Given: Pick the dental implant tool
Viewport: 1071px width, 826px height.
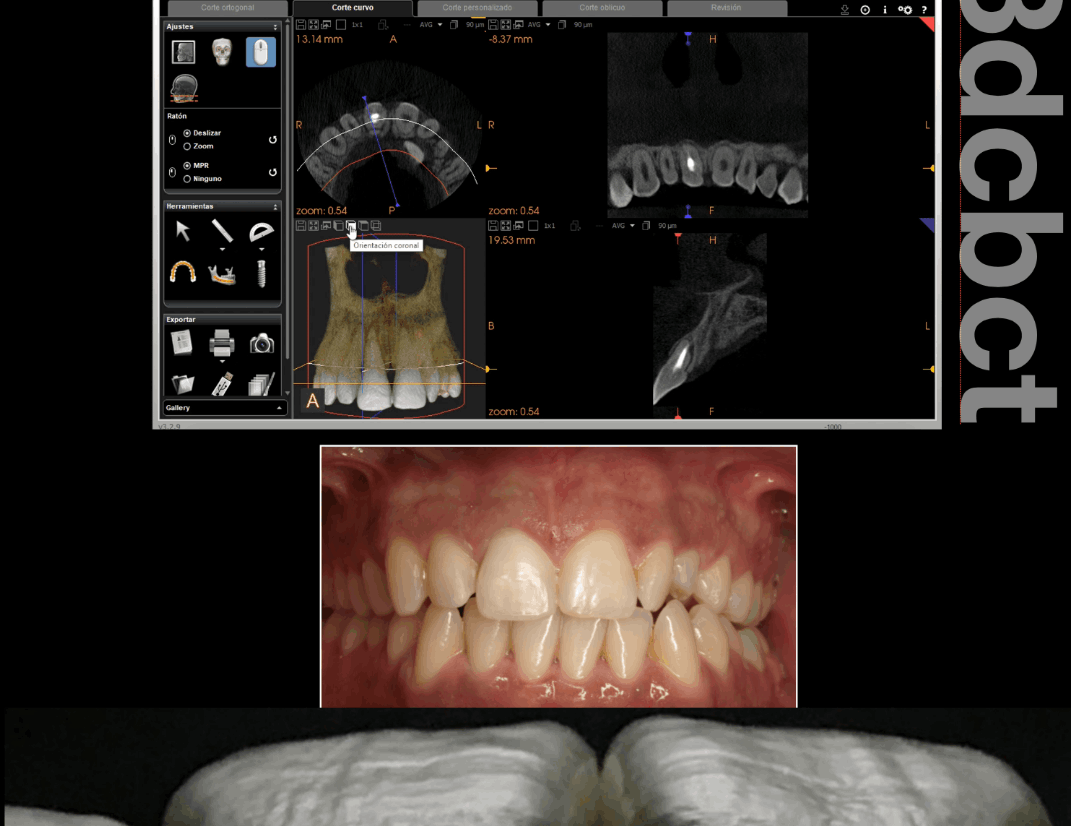Looking at the screenshot, I should [261, 272].
